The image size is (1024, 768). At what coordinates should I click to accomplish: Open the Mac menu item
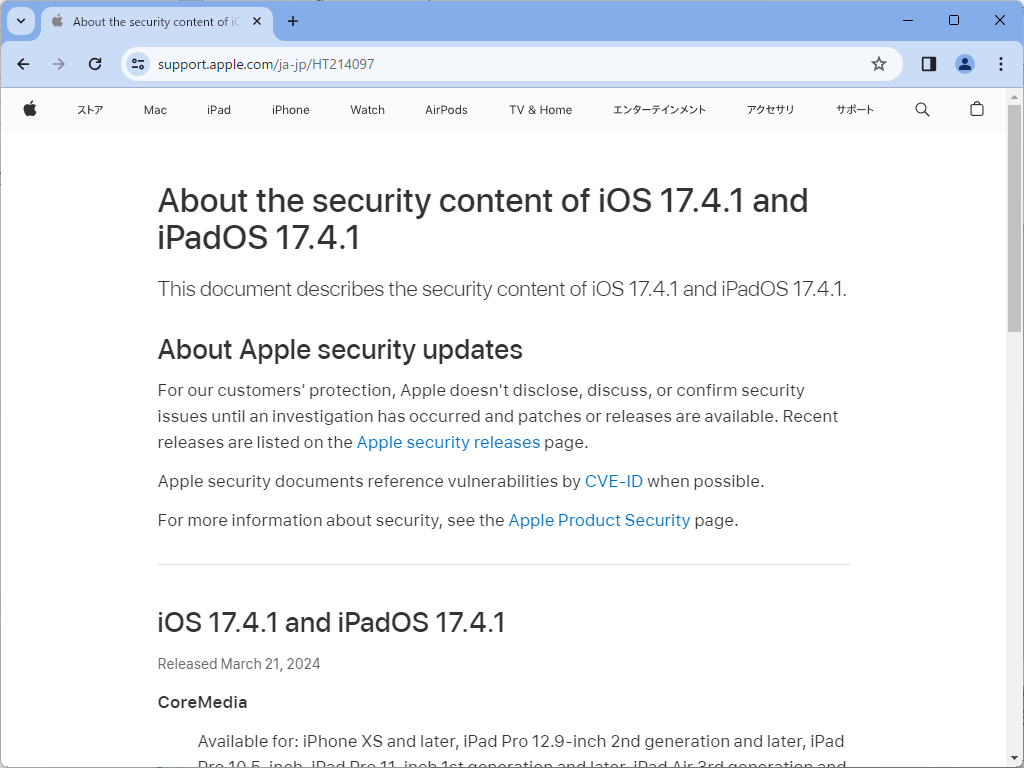155,110
